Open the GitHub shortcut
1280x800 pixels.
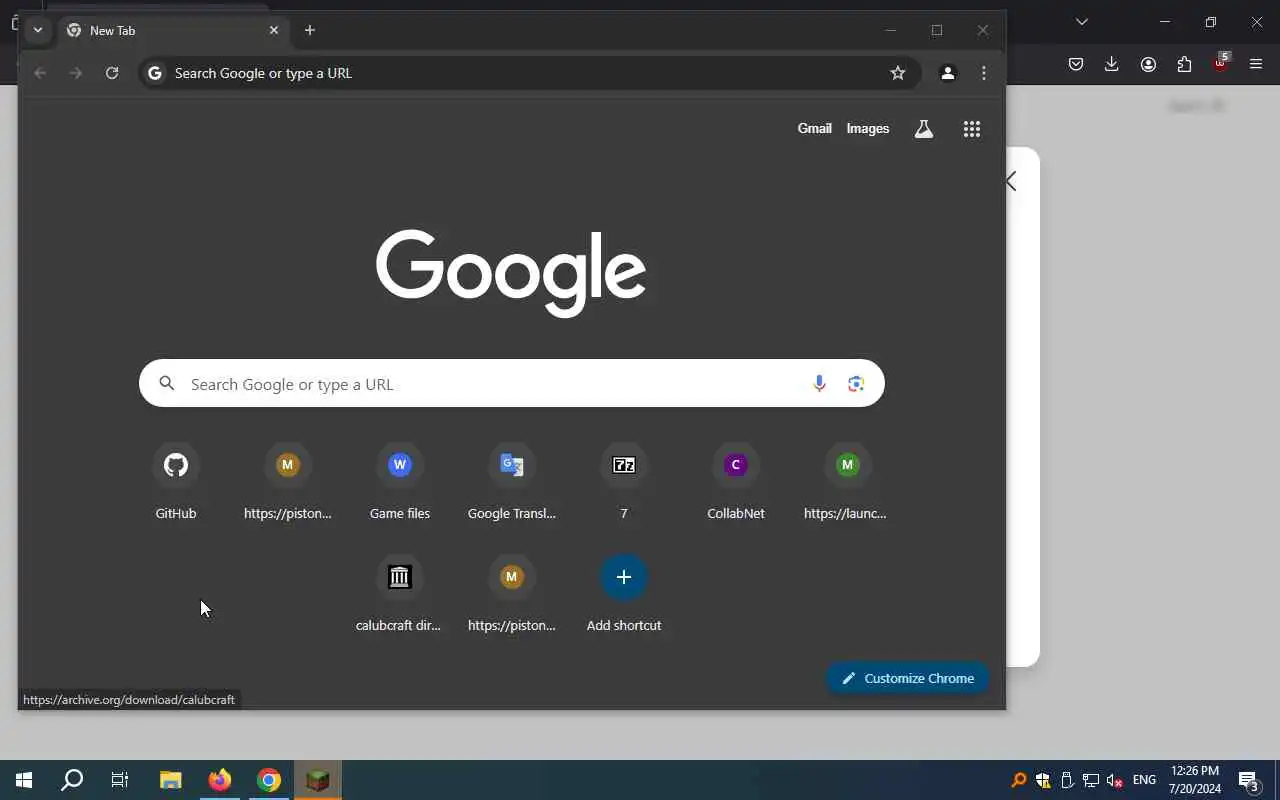pos(176,465)
